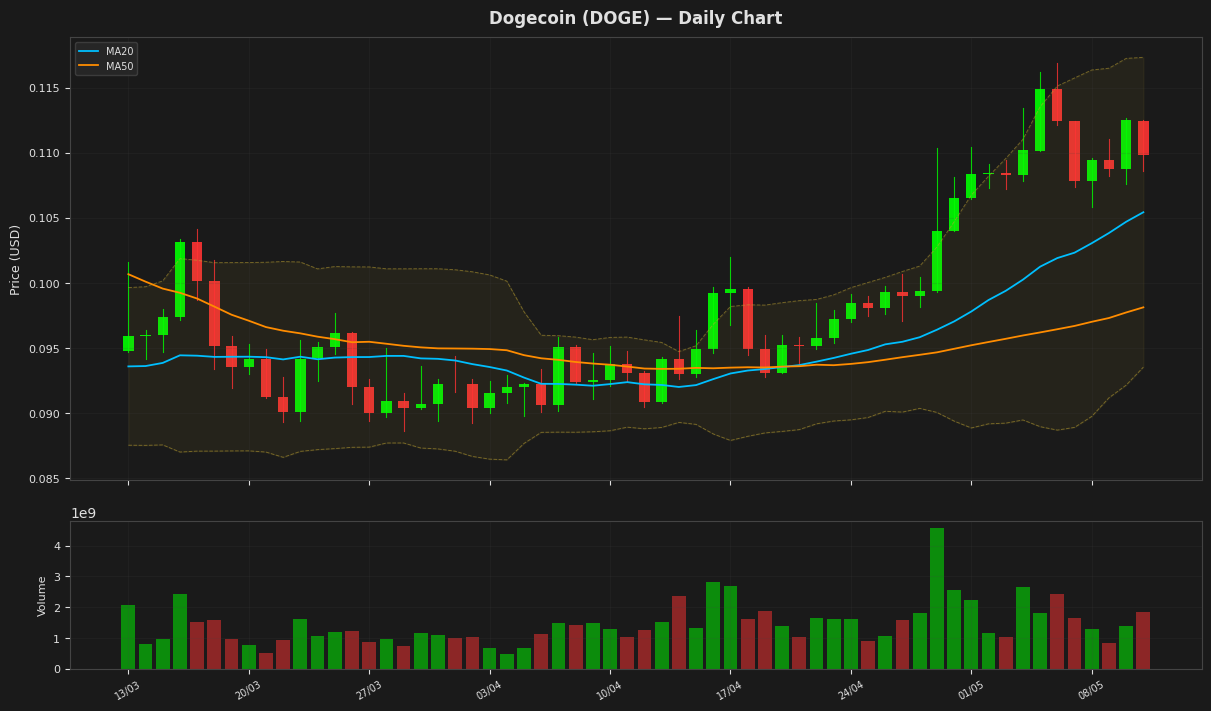Click the volume tick label 3
The image size is (1211, 711).
pyautogui.click(x=56, y=577)
